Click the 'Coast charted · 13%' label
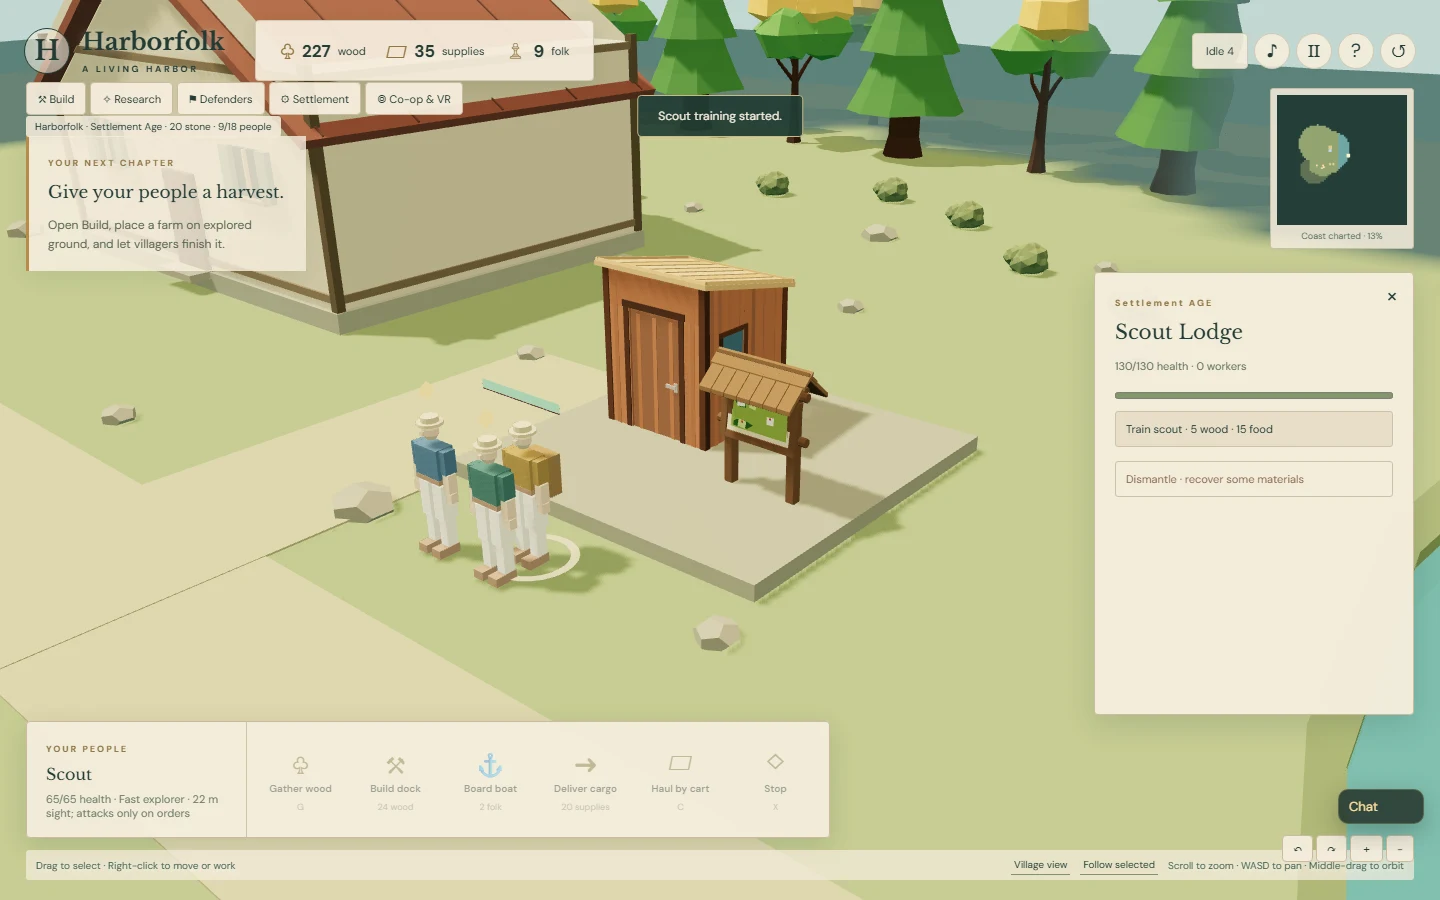The image size is (1440, 900). (x=1341, y=236)
